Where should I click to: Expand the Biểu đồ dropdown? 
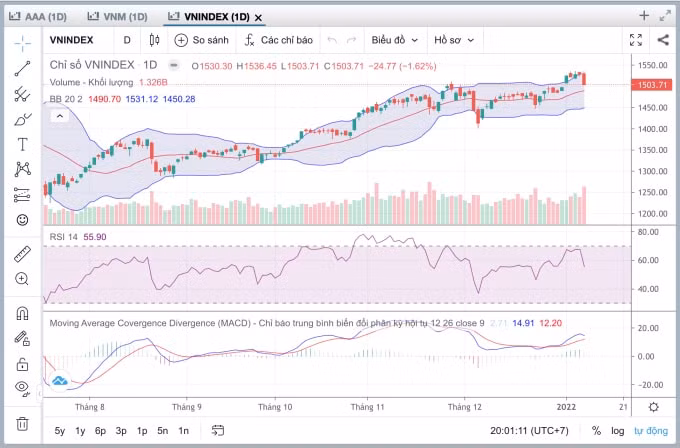point(394,40)
